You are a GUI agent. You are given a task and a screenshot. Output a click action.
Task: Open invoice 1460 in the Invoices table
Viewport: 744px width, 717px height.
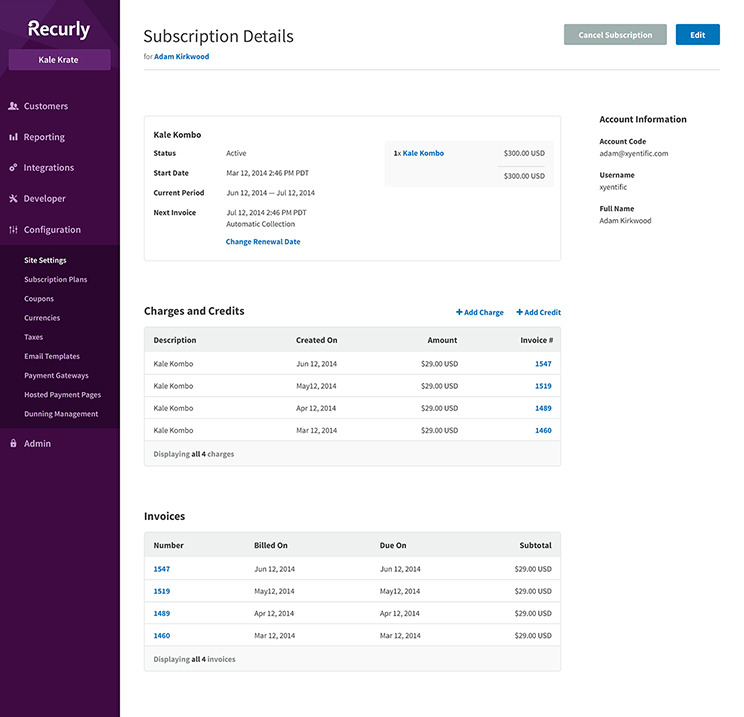pos(161,635)
